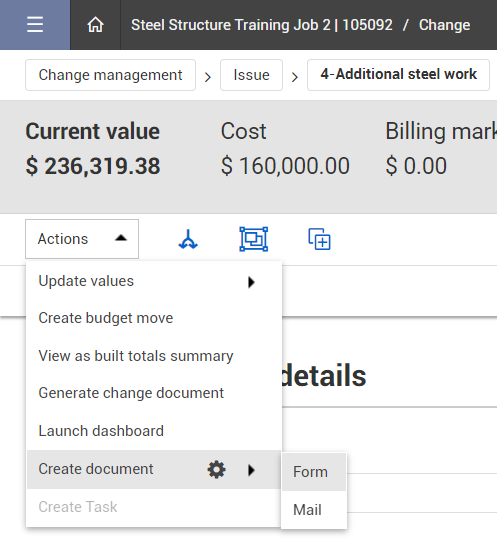
Task: Open Steel Structure Training Job 2 link
Action: (262, 25)
